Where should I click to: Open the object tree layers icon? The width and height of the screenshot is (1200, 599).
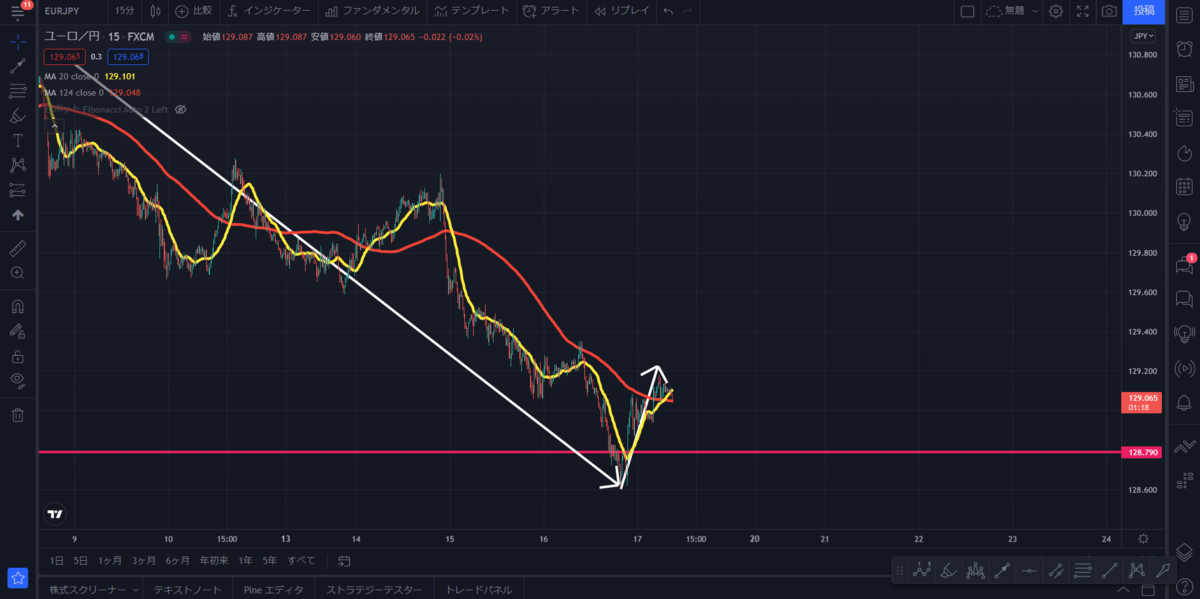pos(1184,552)
